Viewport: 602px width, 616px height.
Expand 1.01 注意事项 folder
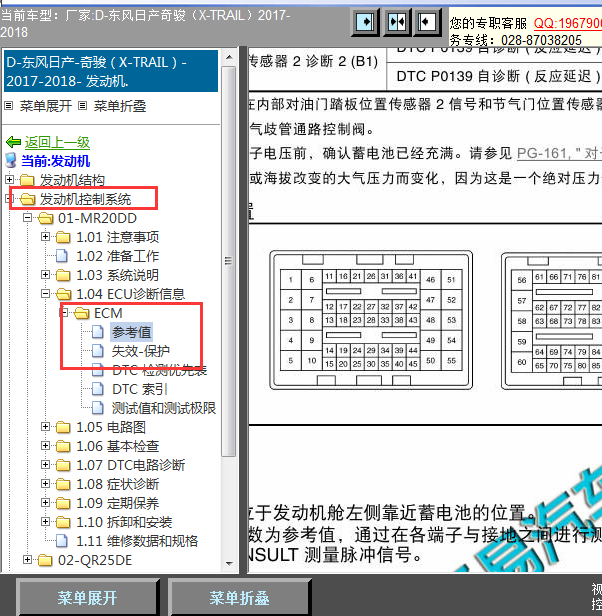point(46,236)
